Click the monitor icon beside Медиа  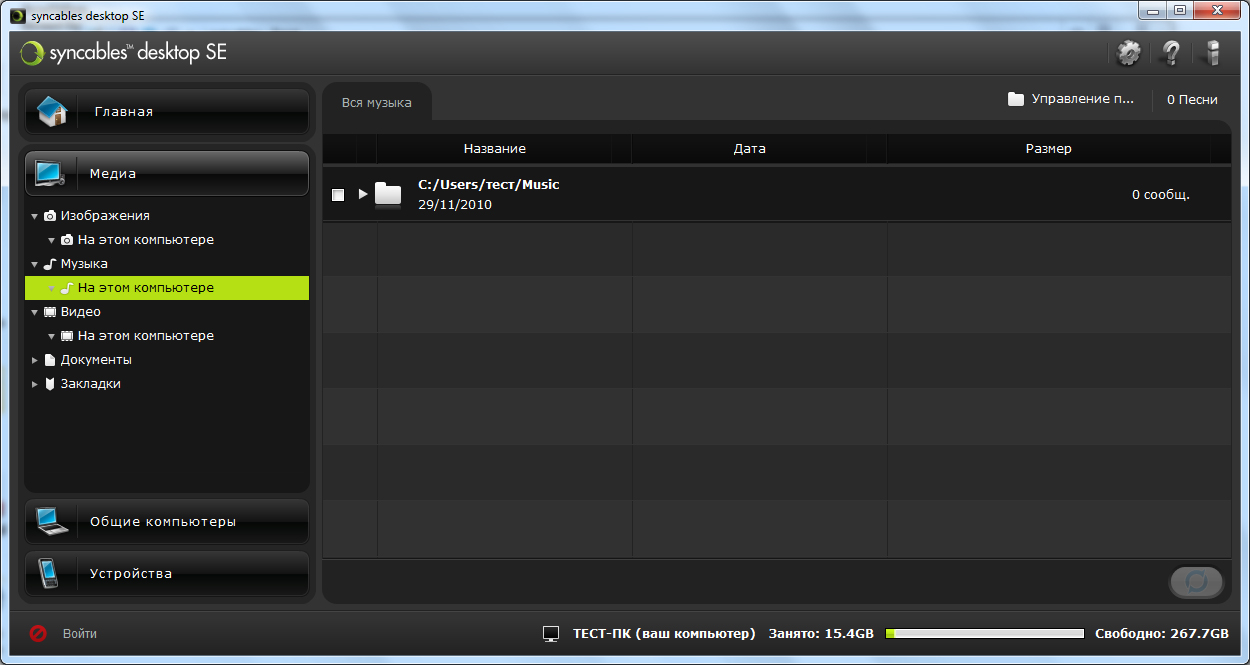[50, 173]
